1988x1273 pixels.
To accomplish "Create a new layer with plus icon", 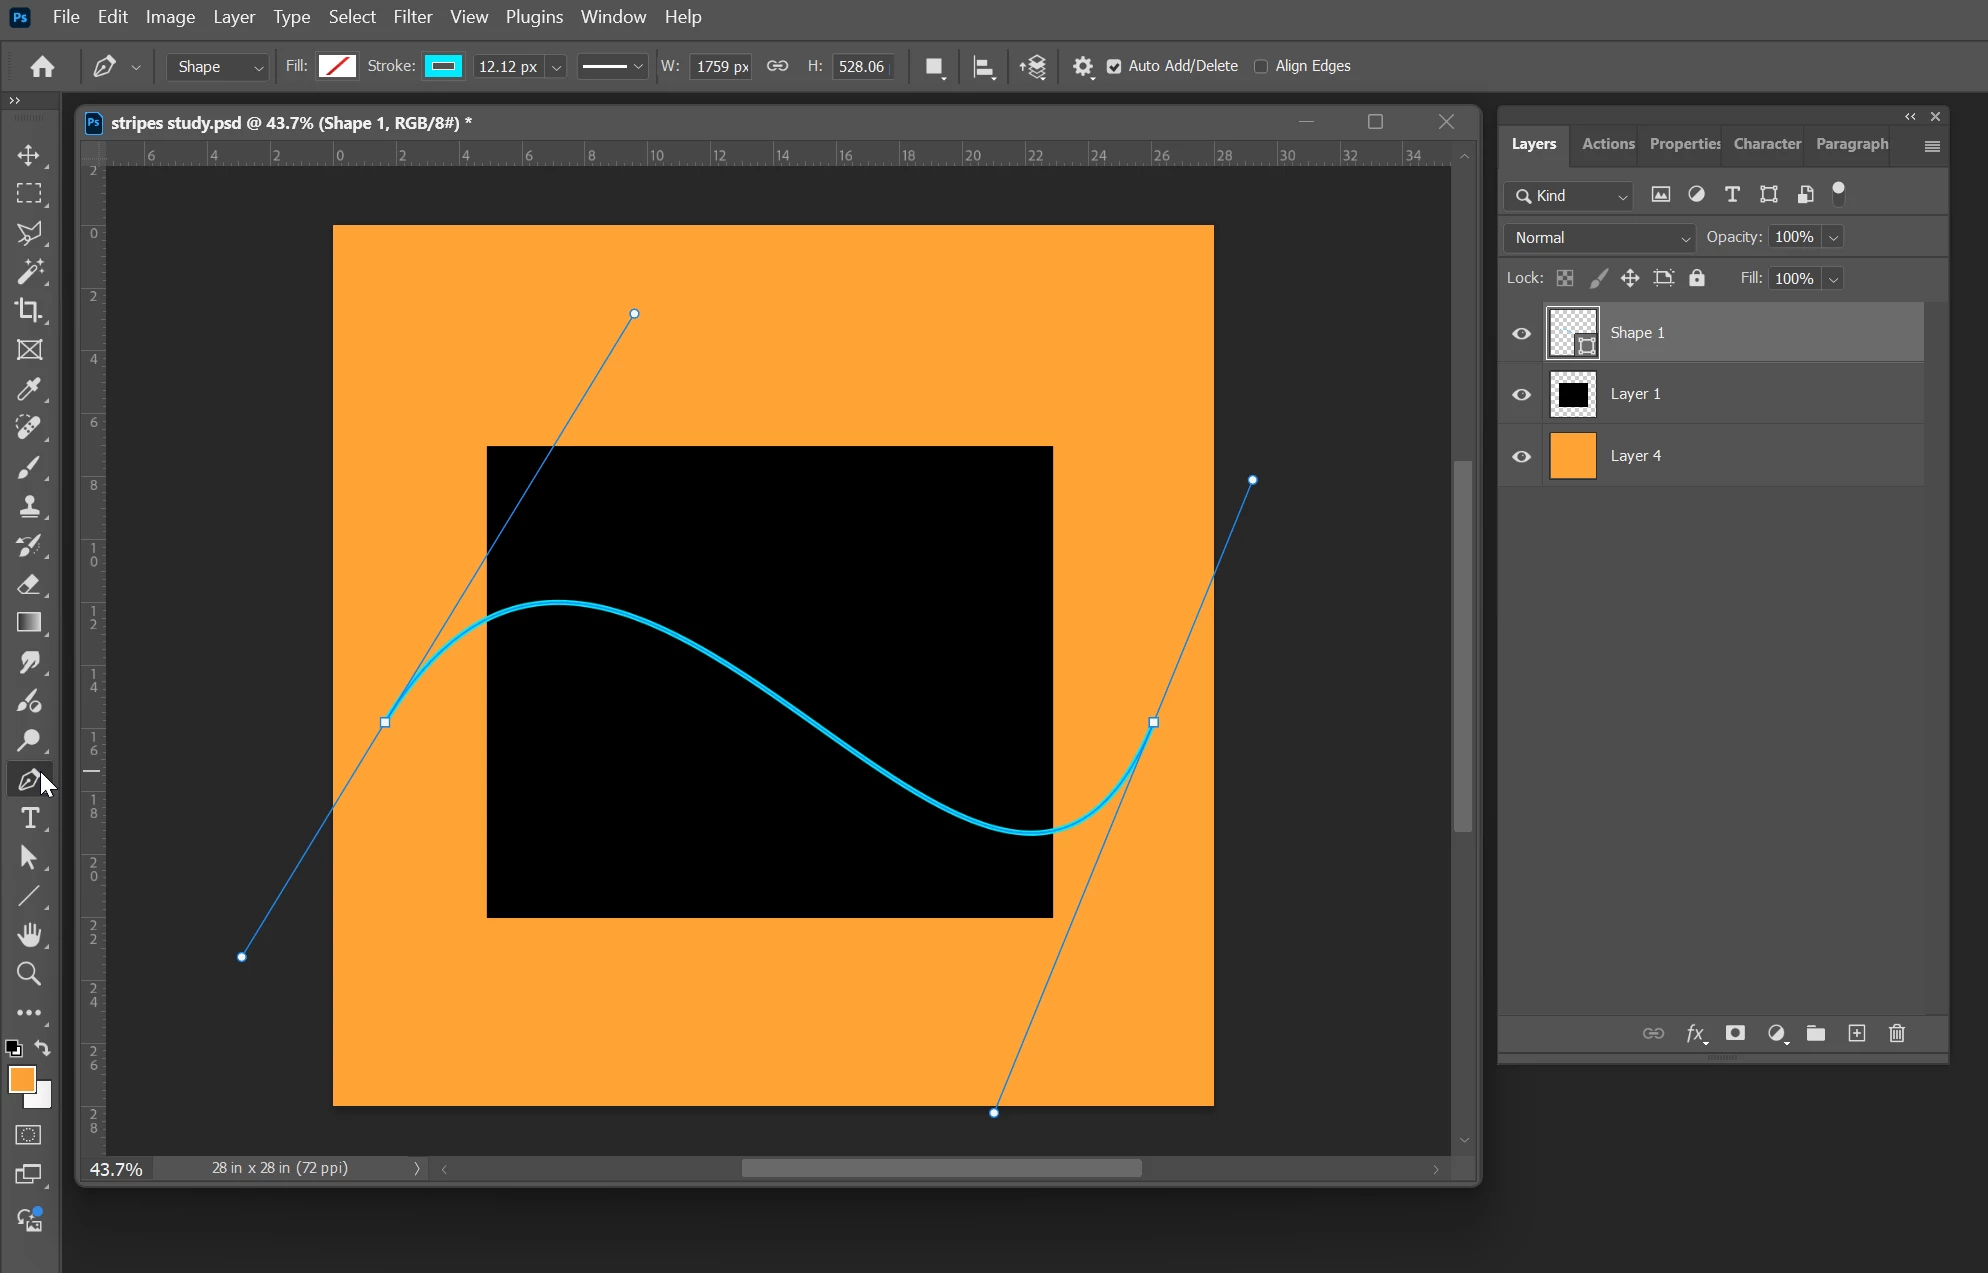I will point(1857,1033).
